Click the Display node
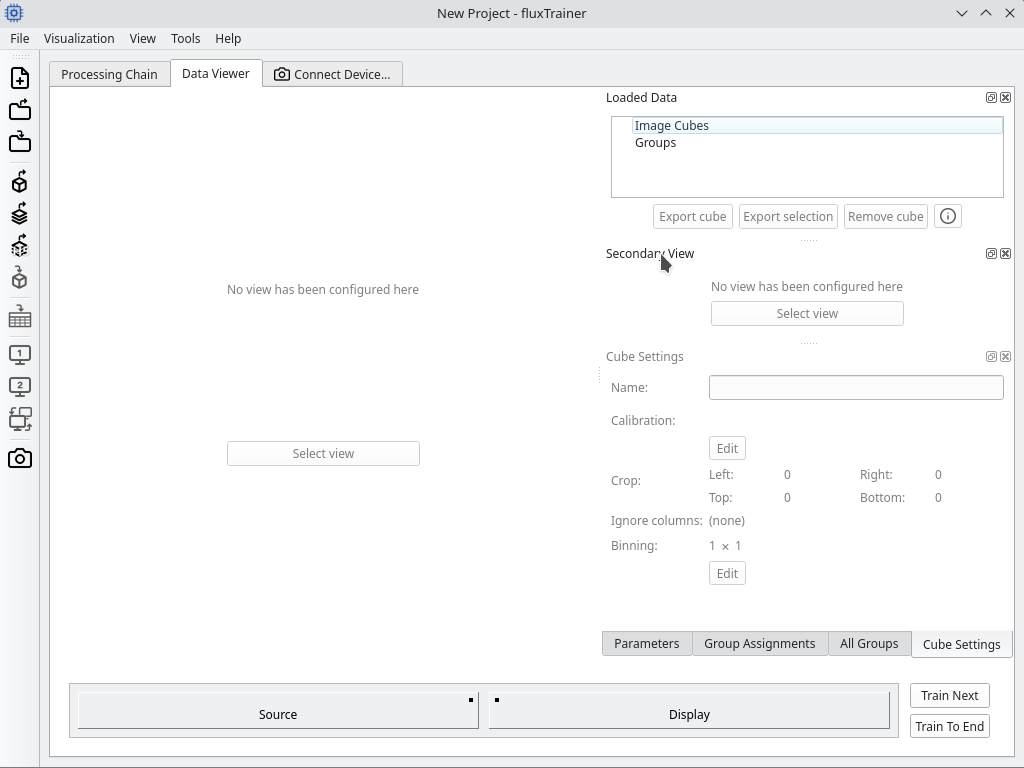 coord(689,711)
